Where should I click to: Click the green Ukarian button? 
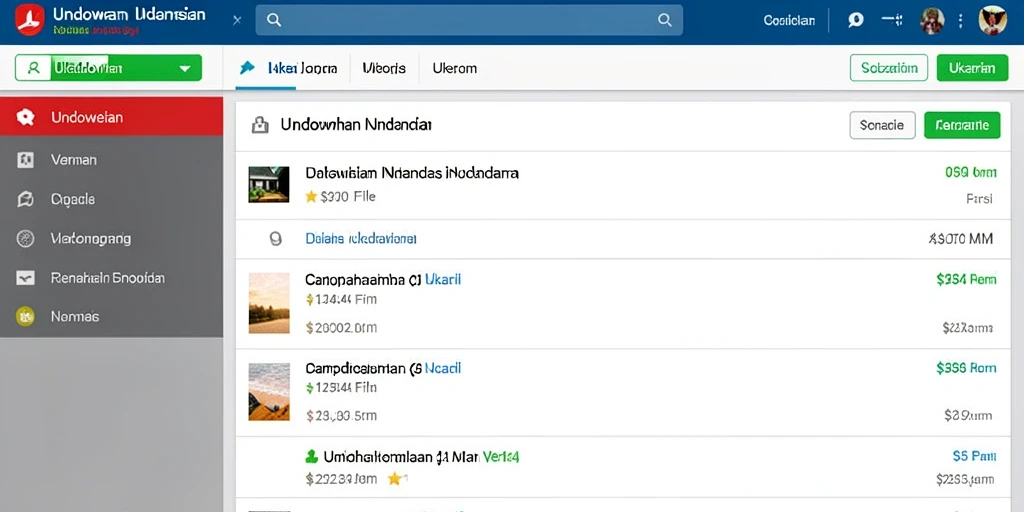pos(972,68)
